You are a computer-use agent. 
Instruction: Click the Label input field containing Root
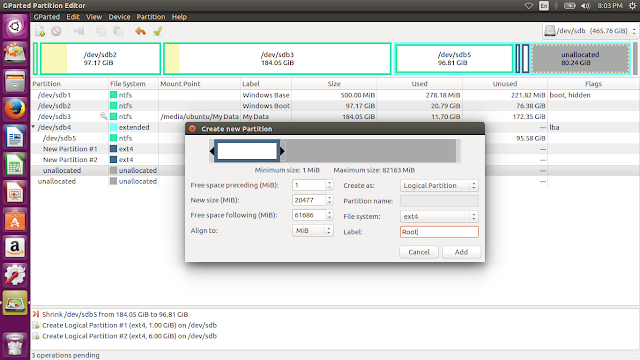(439, 232)
